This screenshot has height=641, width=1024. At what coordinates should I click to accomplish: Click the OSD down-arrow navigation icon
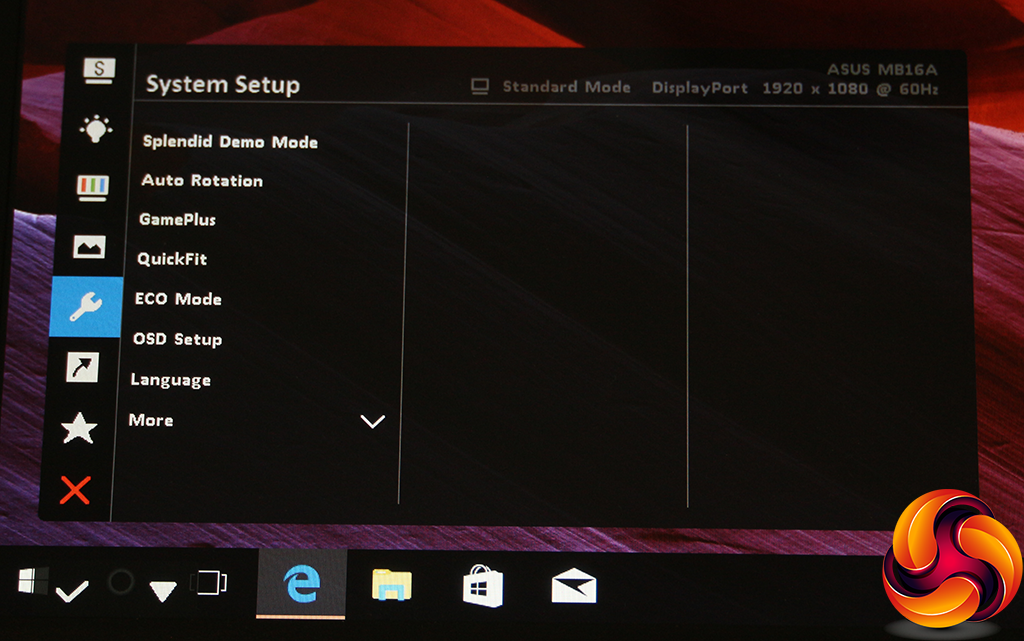click(163, 591)
